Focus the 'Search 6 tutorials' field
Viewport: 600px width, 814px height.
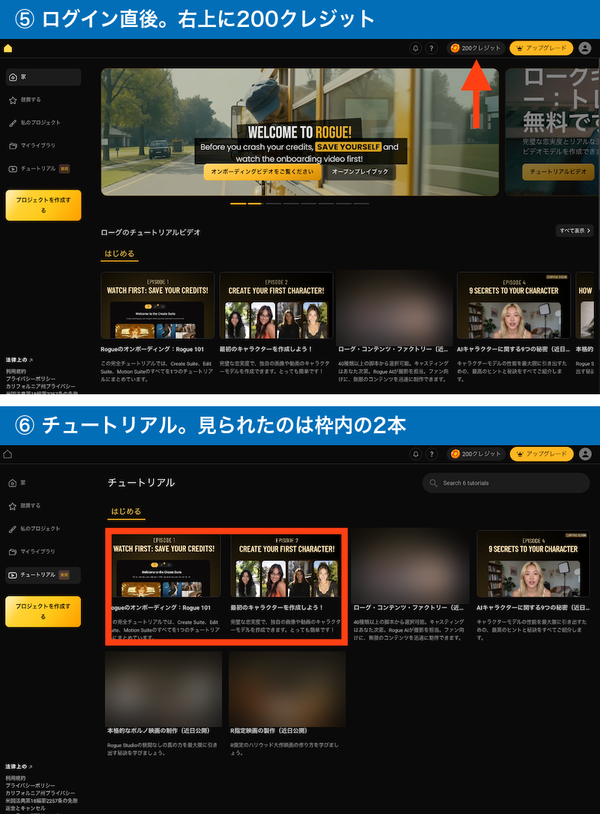click(x=506, y=483)
